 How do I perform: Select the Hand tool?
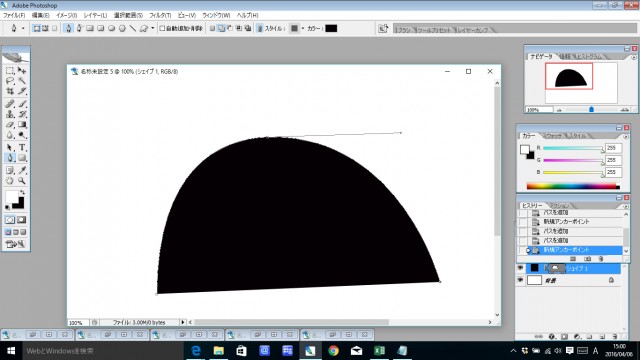tap(10, 180)
